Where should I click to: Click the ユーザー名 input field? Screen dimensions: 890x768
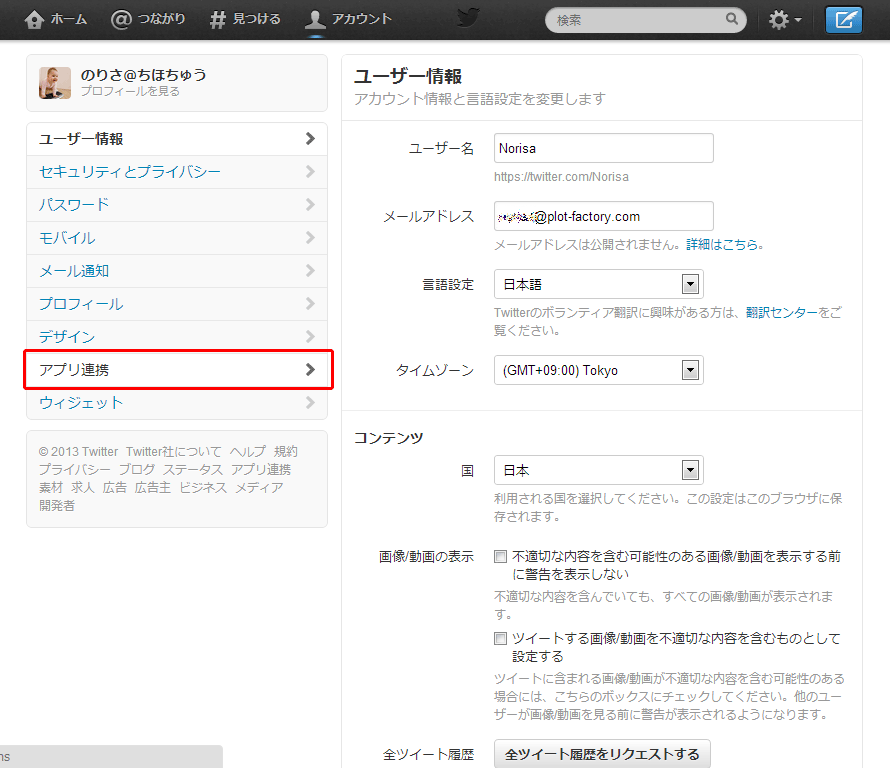tap(604, 148)
